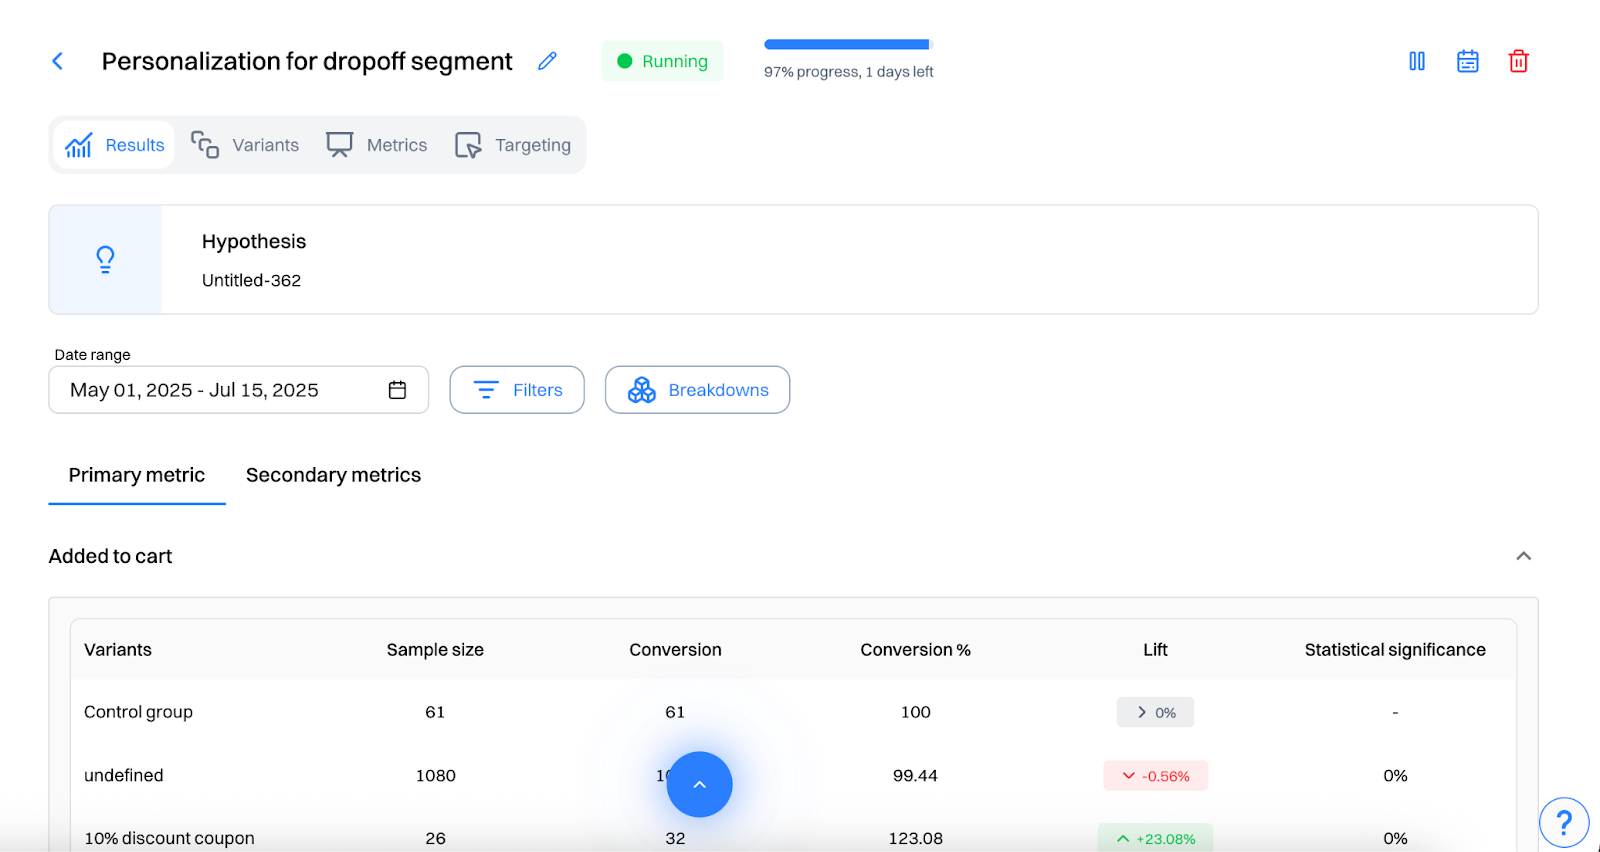Screen dimensions: 1600x852
Task: Select the undefined variant row label
Action: click(x=123, y=776)
